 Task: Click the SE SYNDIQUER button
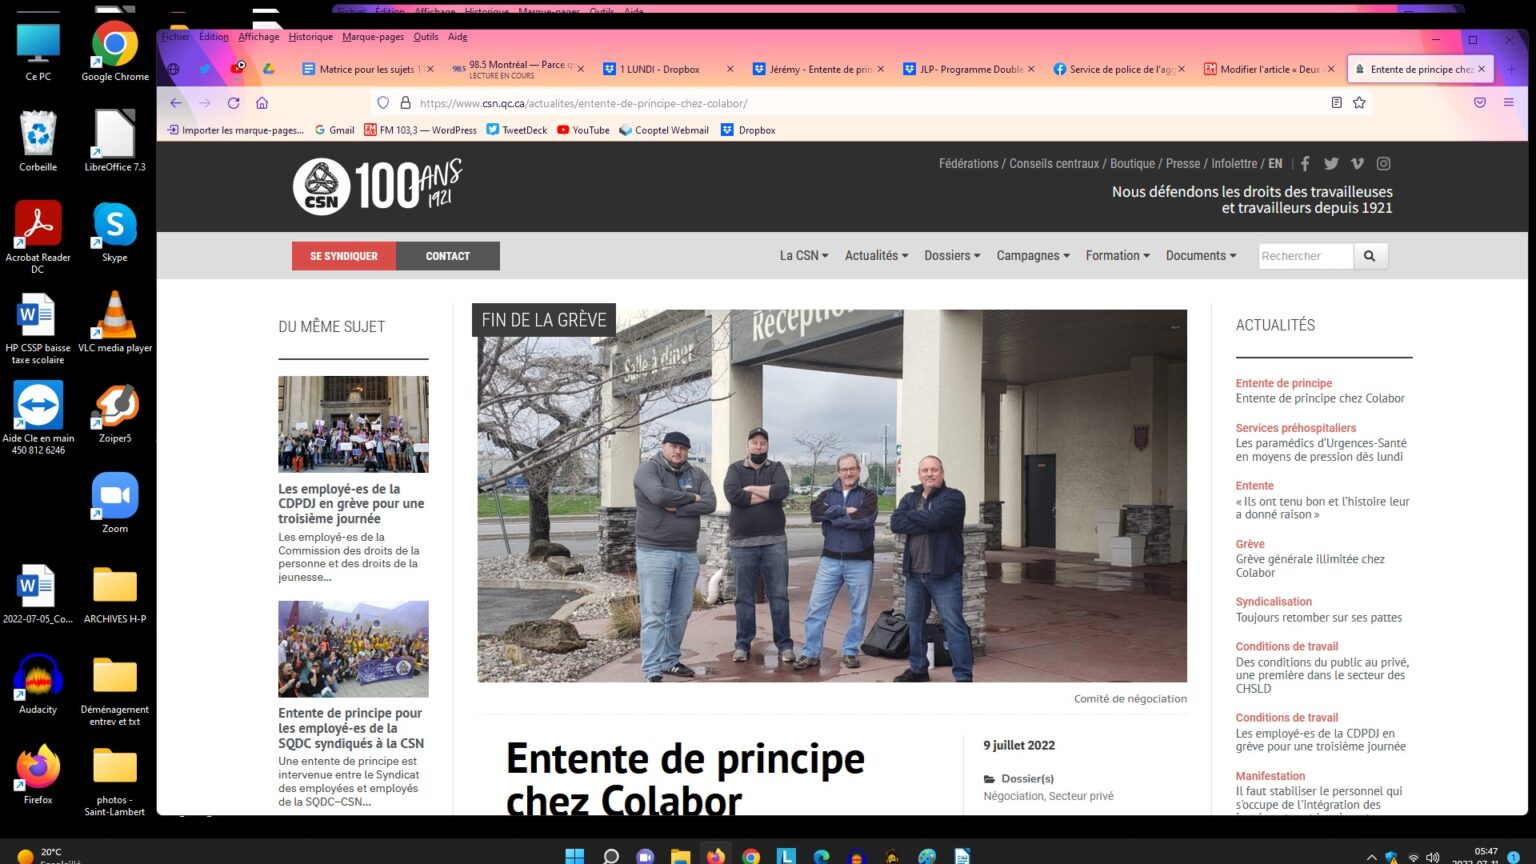point(344,256)
